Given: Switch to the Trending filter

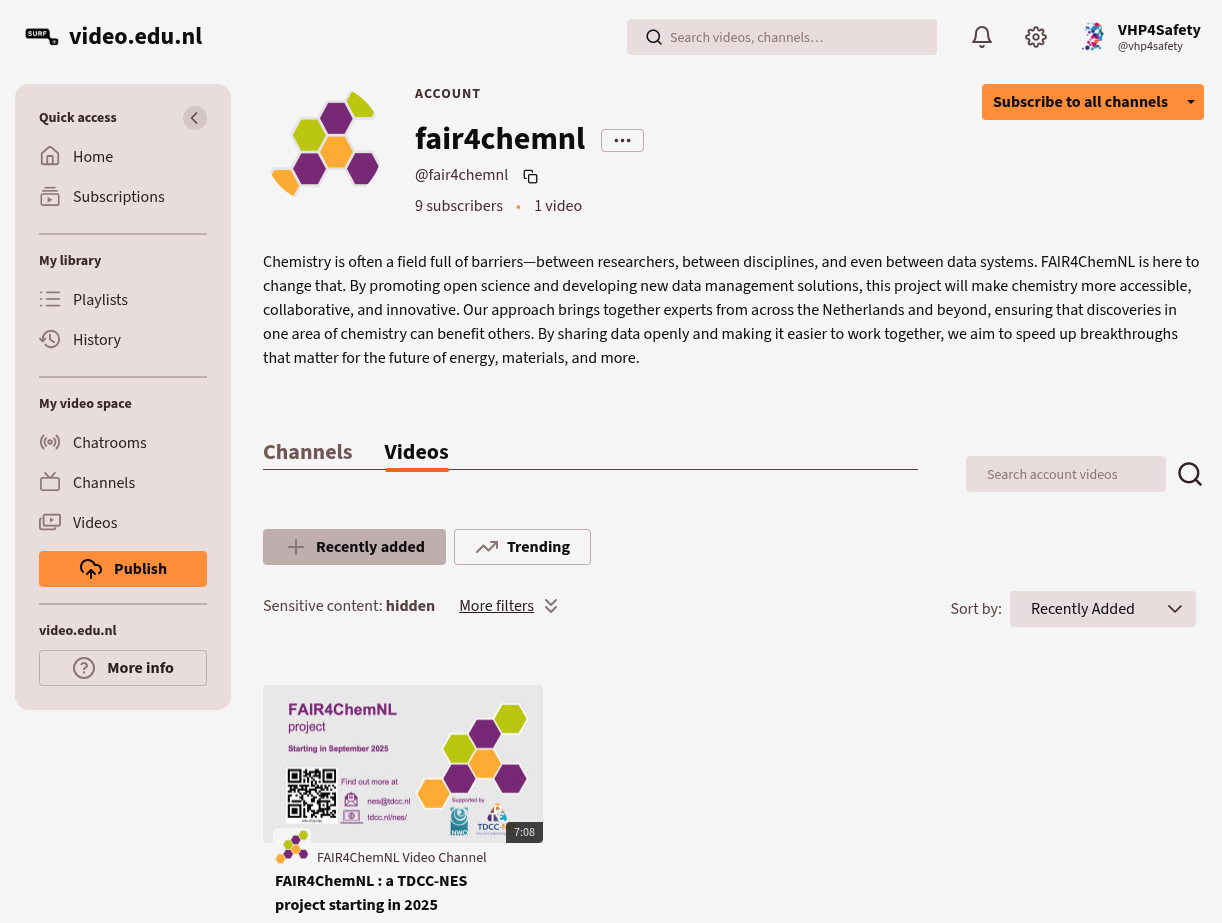Looking at the screenshot, I should [x=522, y=547].
